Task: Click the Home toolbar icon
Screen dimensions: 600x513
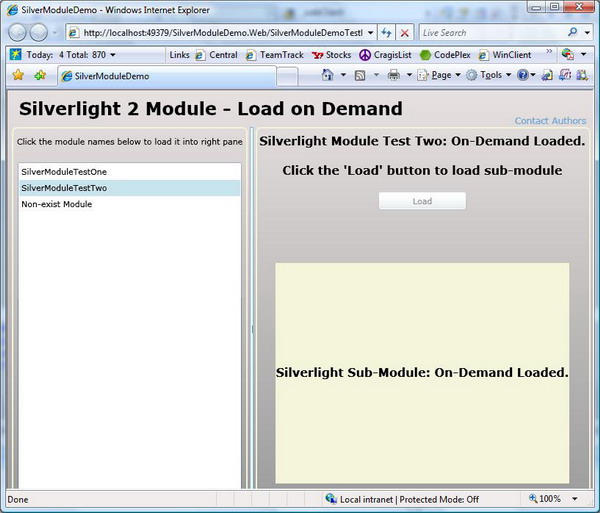Action: pos(327,75)
